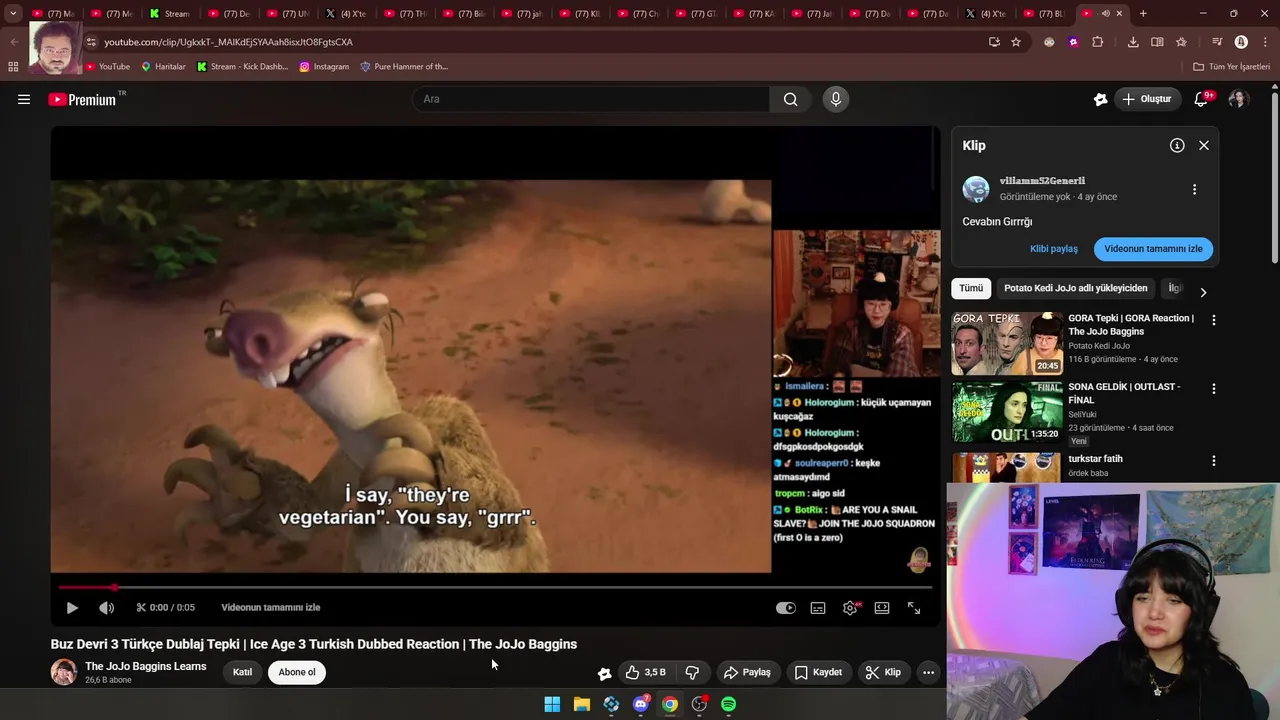Screen dimensions: 1280x720
Task: Turn on subtitles with the captions button
Action: pyautogui.click(x=818, y=607)
